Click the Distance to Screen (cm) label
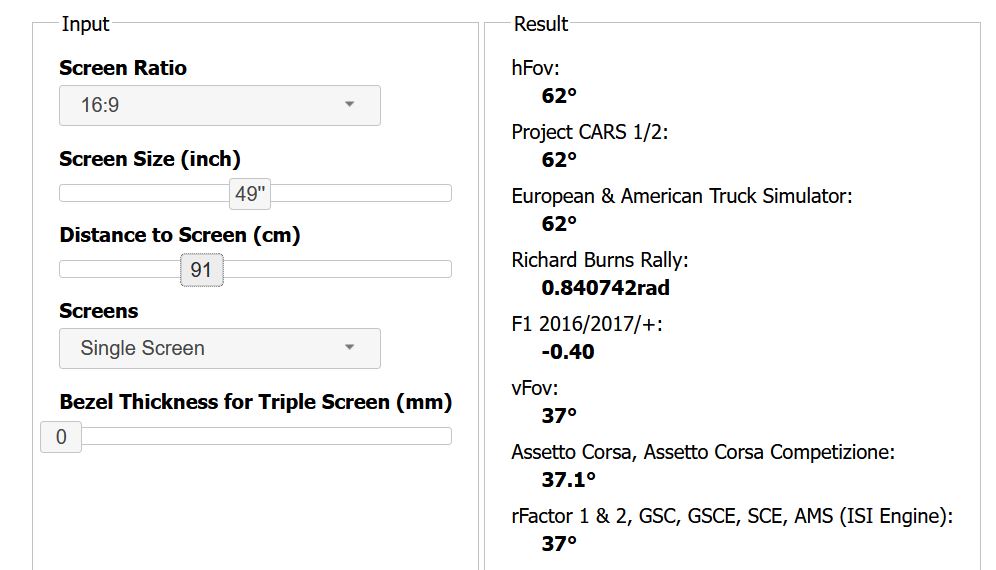 tap(180, 235)
